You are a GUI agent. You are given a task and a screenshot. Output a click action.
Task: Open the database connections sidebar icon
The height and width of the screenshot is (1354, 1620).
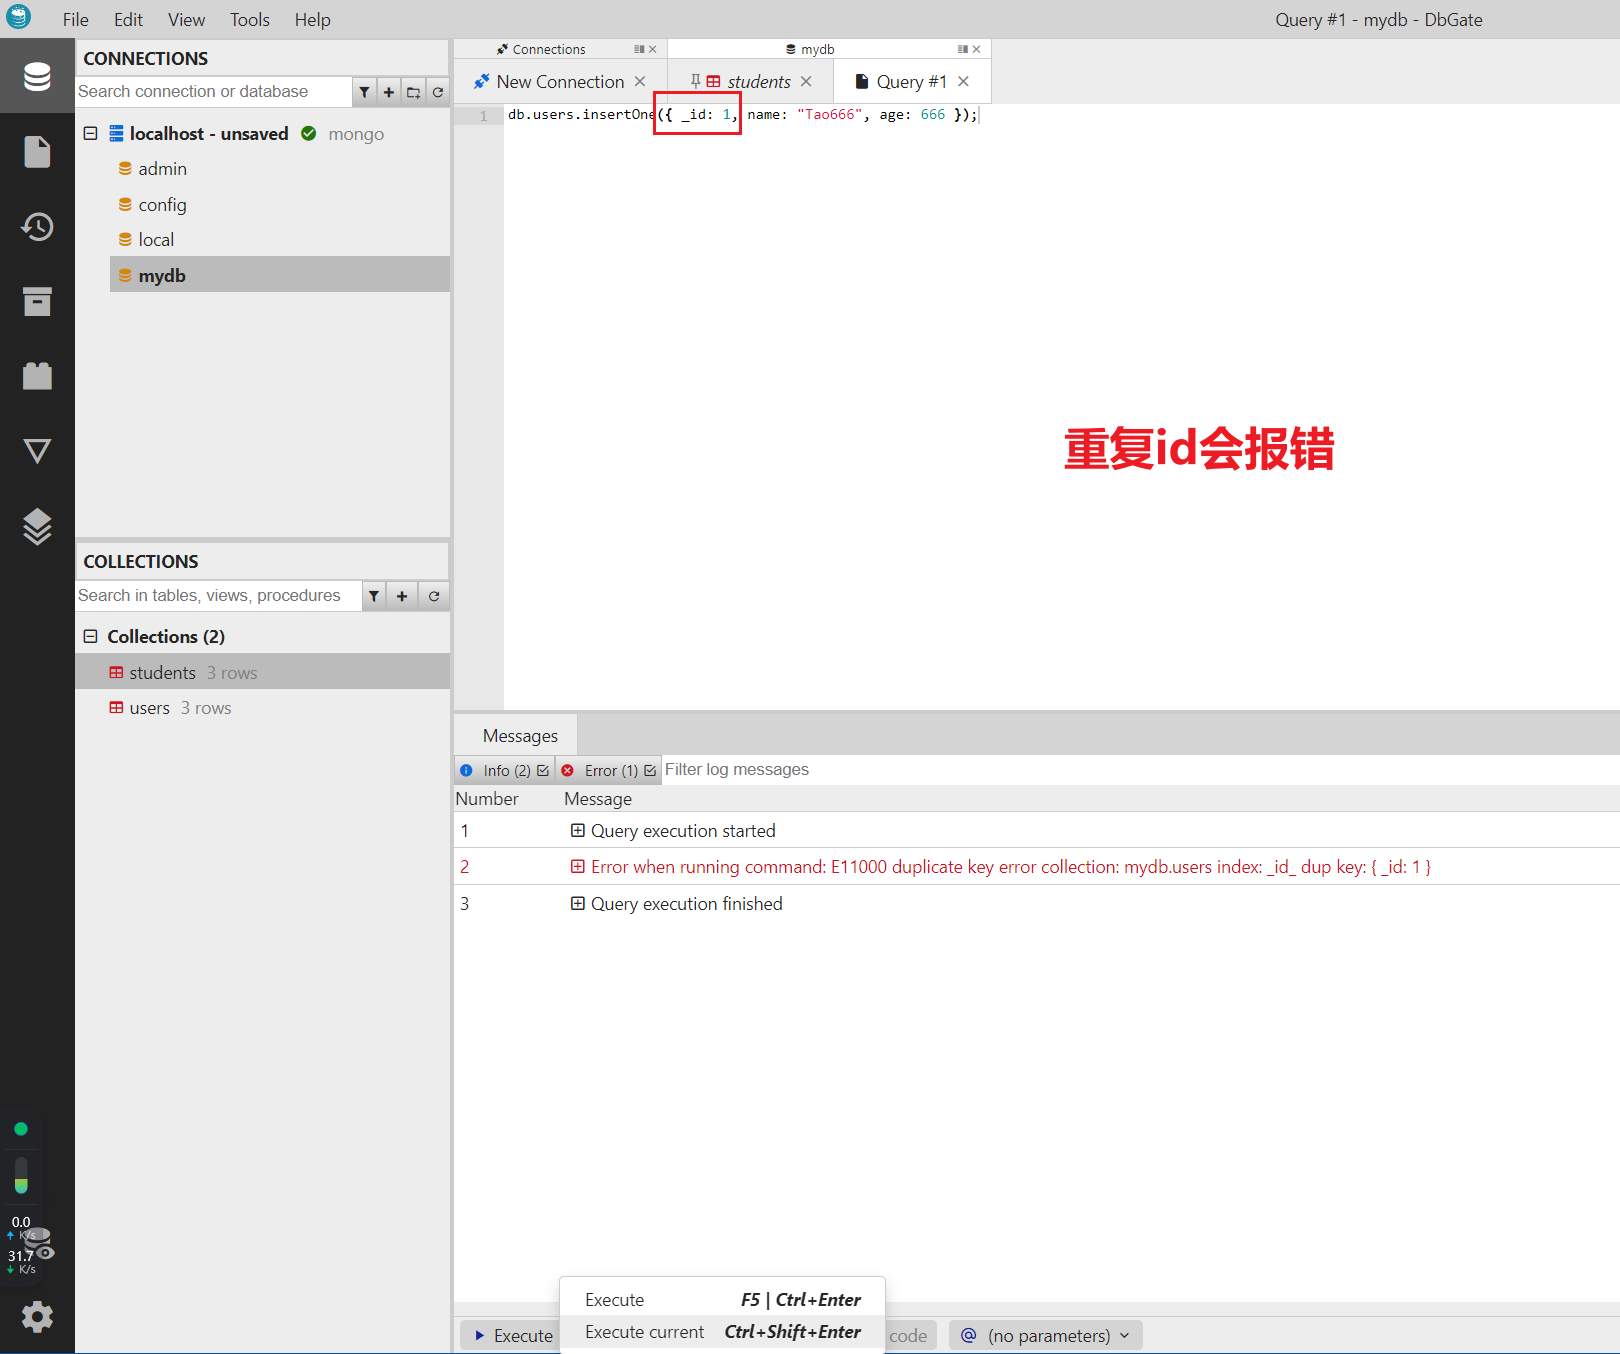pos(37,77)
